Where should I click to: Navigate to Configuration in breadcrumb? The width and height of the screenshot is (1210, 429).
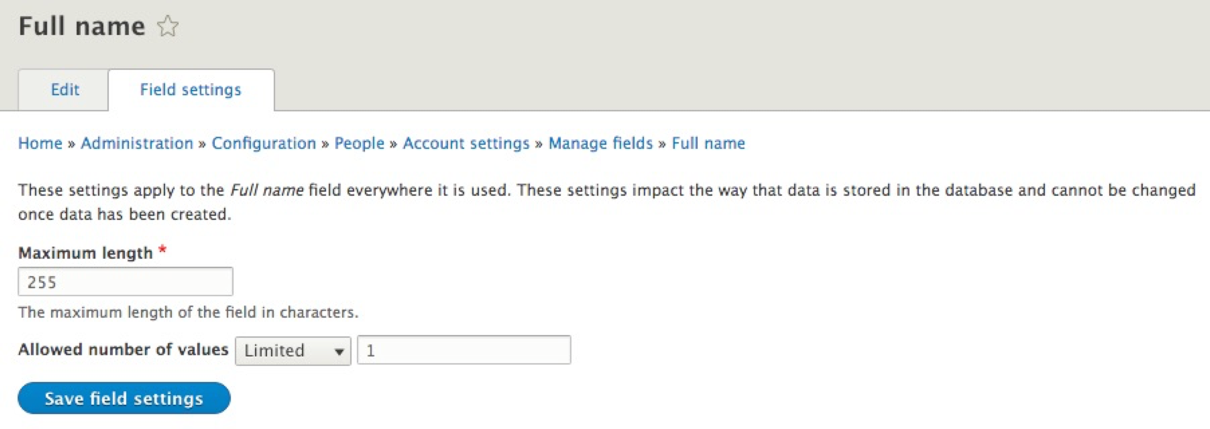click(264, 143)
